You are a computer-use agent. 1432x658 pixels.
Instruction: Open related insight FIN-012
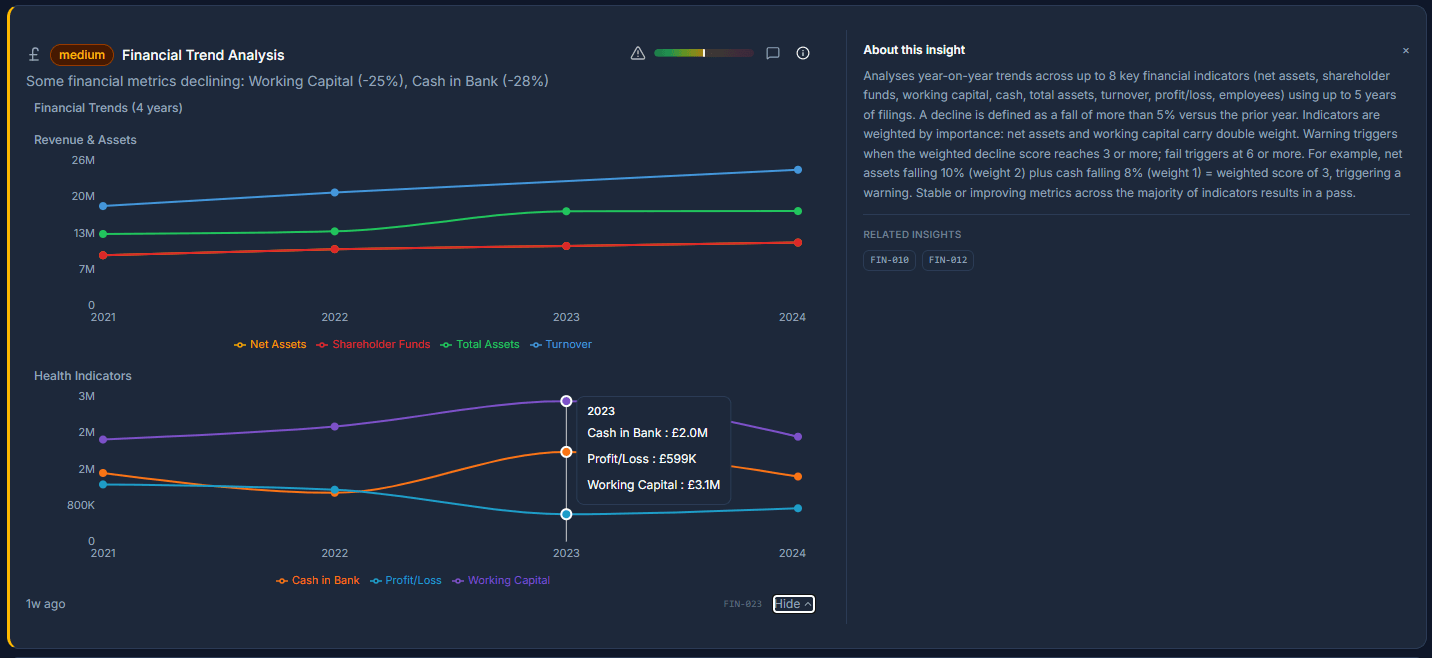coord(948,260)
